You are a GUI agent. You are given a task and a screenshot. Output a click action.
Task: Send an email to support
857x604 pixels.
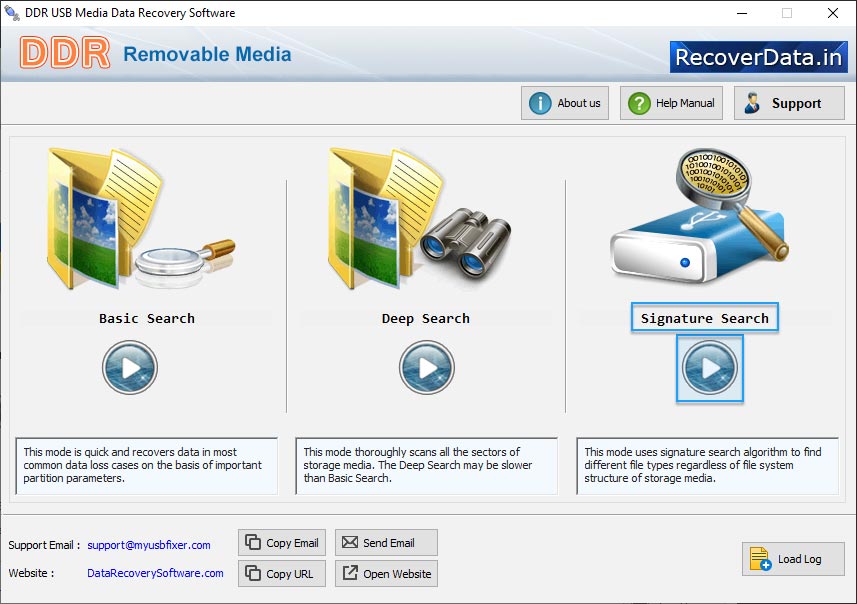(386, 543)
